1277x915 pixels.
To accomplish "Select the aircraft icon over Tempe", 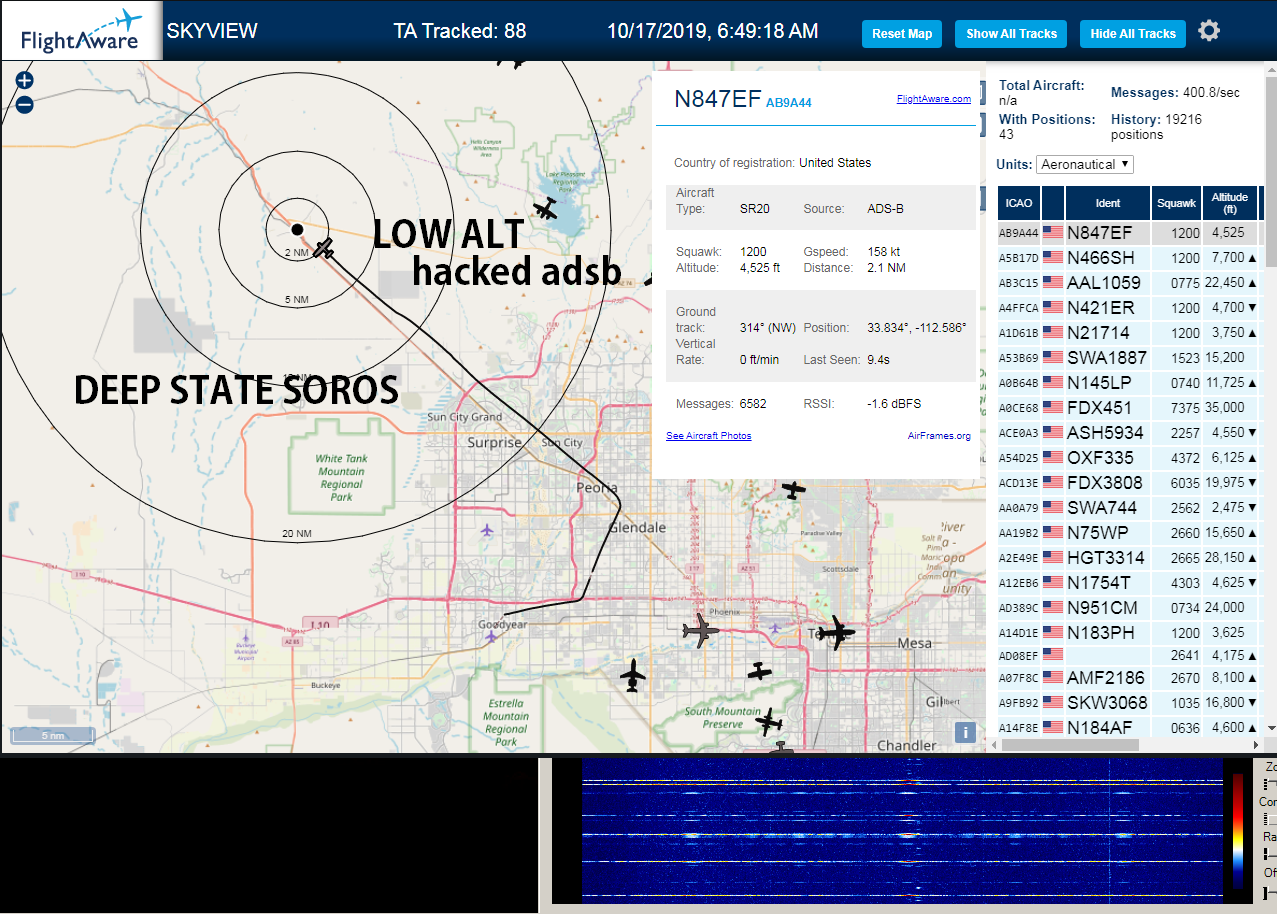I will click(x=836, y=632).
